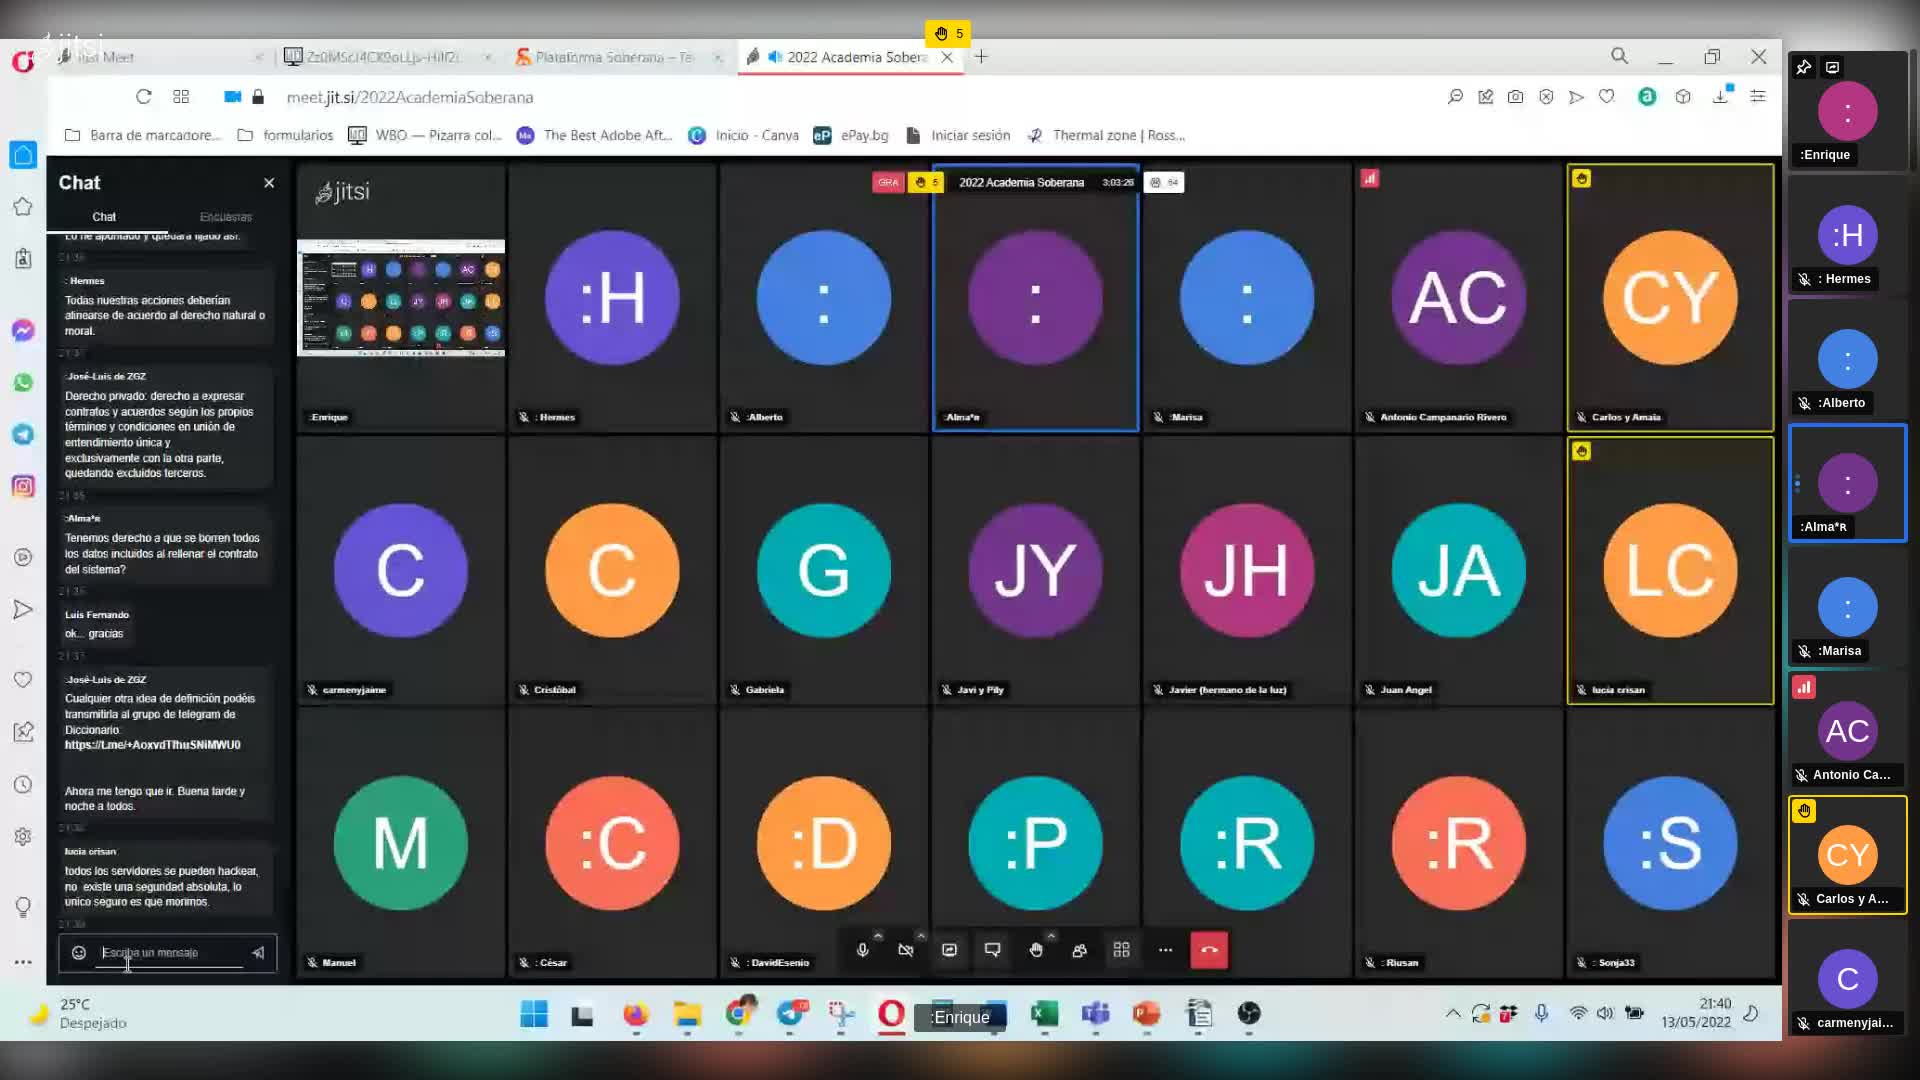Screen dimensions: 1920x1080
Task: Focus the chat message input field
Action: tap(172, 953)
